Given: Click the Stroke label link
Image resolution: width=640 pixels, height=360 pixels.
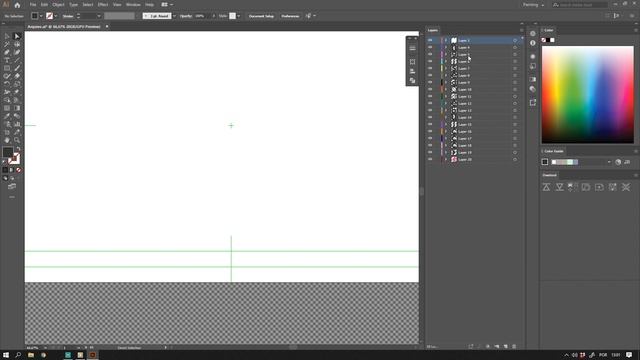Looking at the screenshot, I should coord(68,16).
